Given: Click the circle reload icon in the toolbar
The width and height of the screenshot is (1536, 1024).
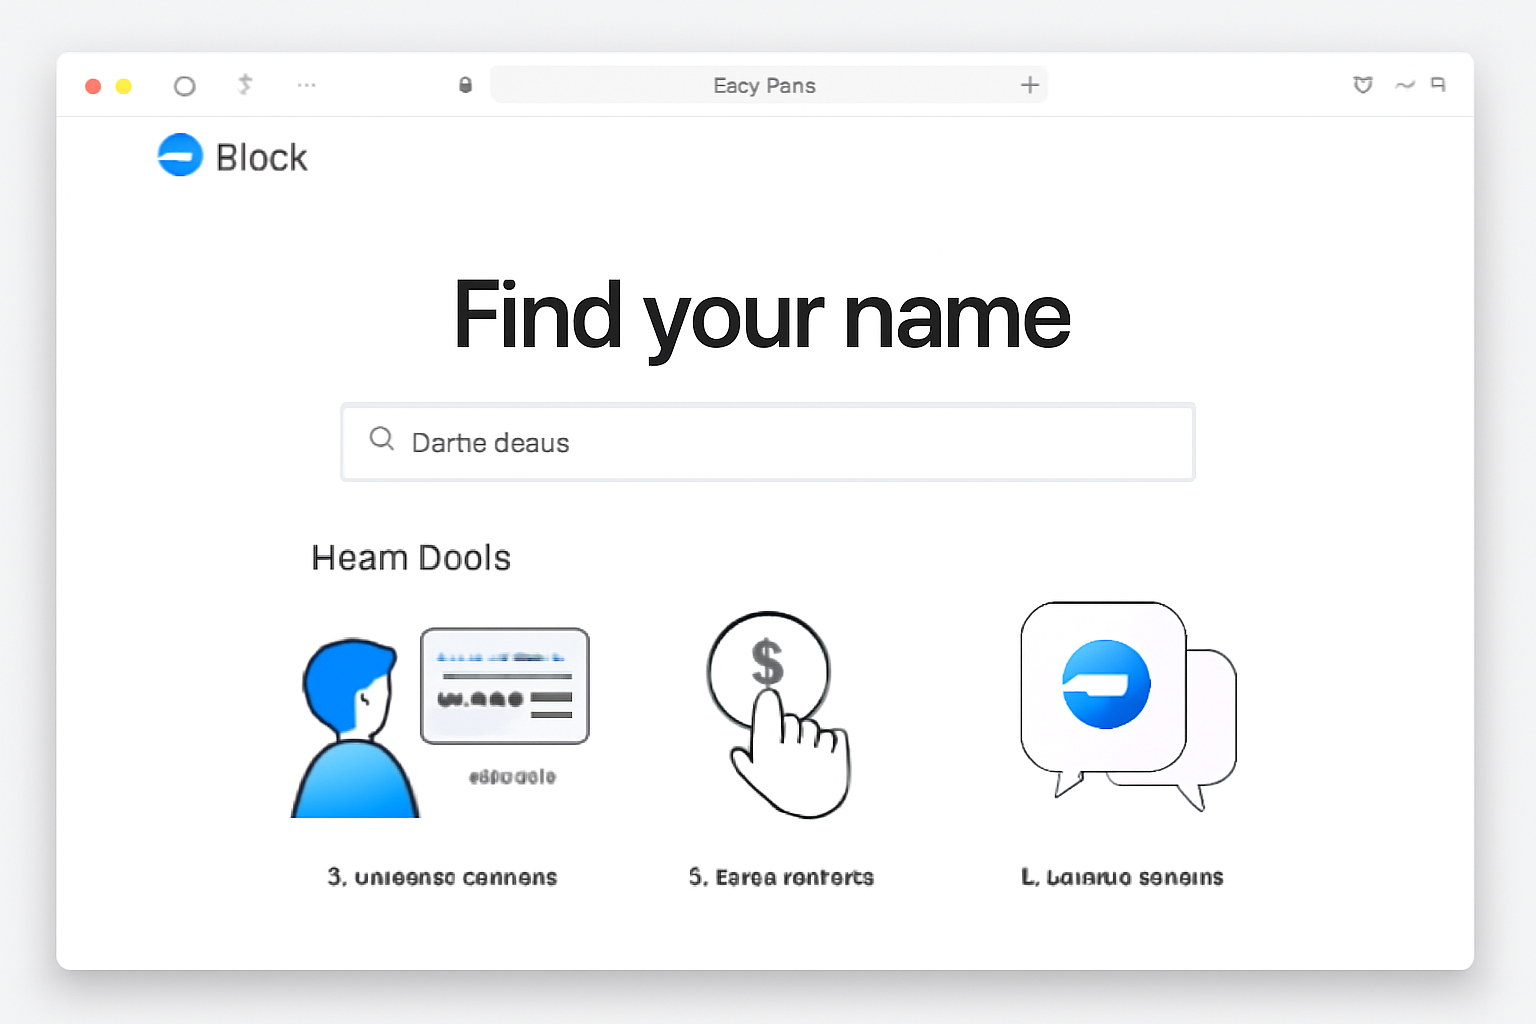Looking at the screenshot, I should [184, 85].
